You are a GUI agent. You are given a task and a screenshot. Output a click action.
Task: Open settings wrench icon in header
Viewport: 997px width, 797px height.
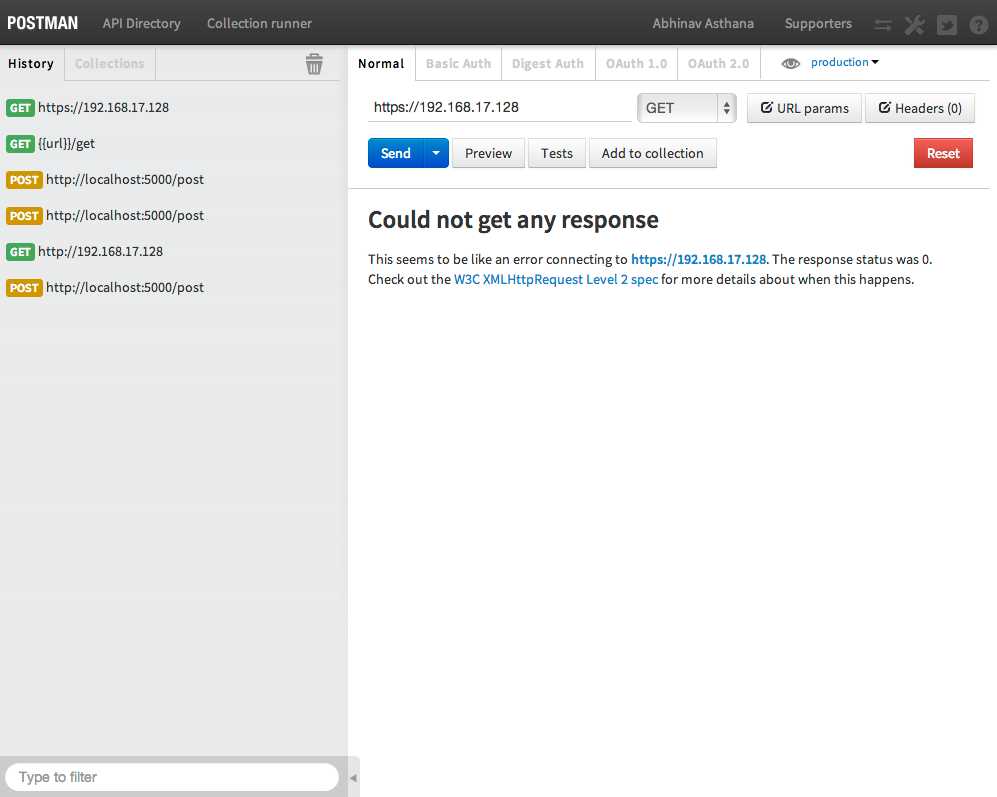[x=914, y=25]
